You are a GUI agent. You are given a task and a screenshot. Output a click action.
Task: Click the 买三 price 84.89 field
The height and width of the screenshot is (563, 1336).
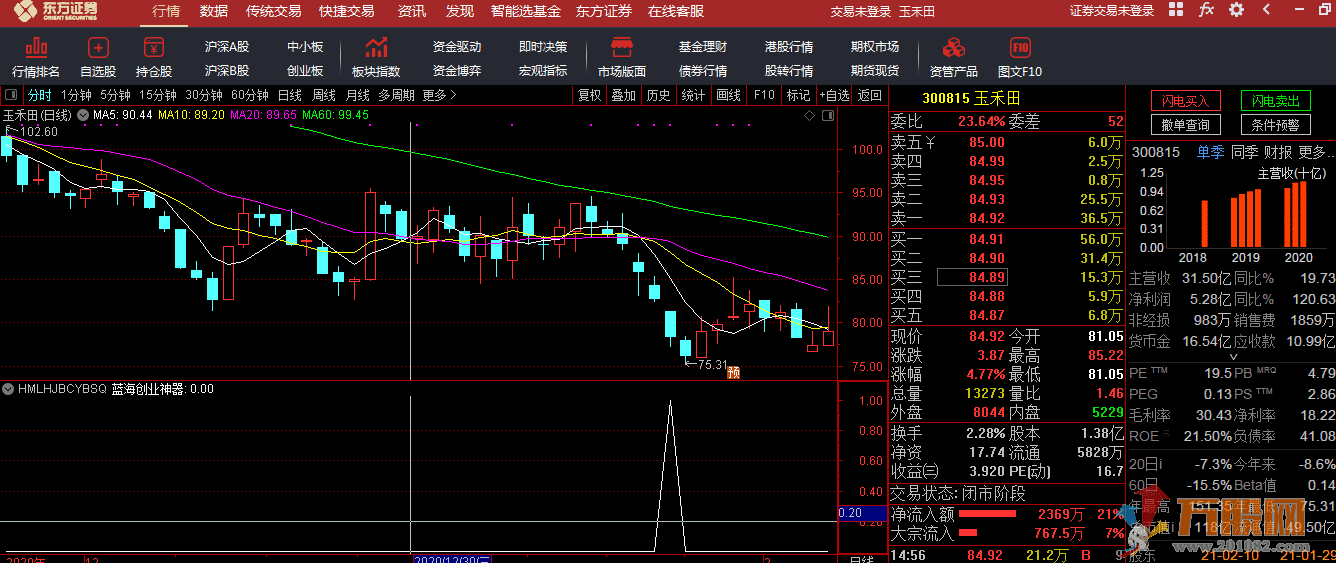click(972, 277)
